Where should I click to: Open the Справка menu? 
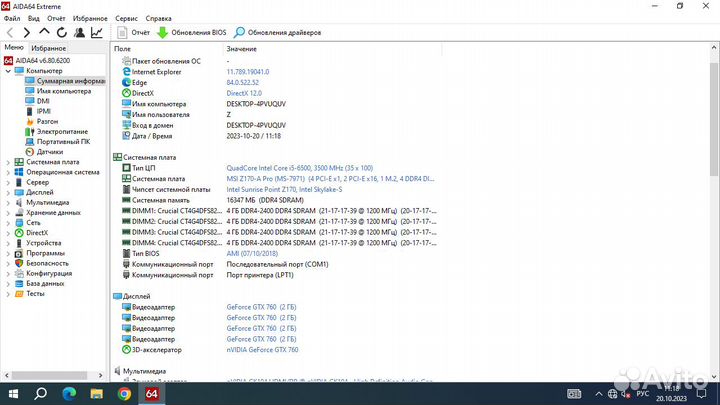coord(158,18)
